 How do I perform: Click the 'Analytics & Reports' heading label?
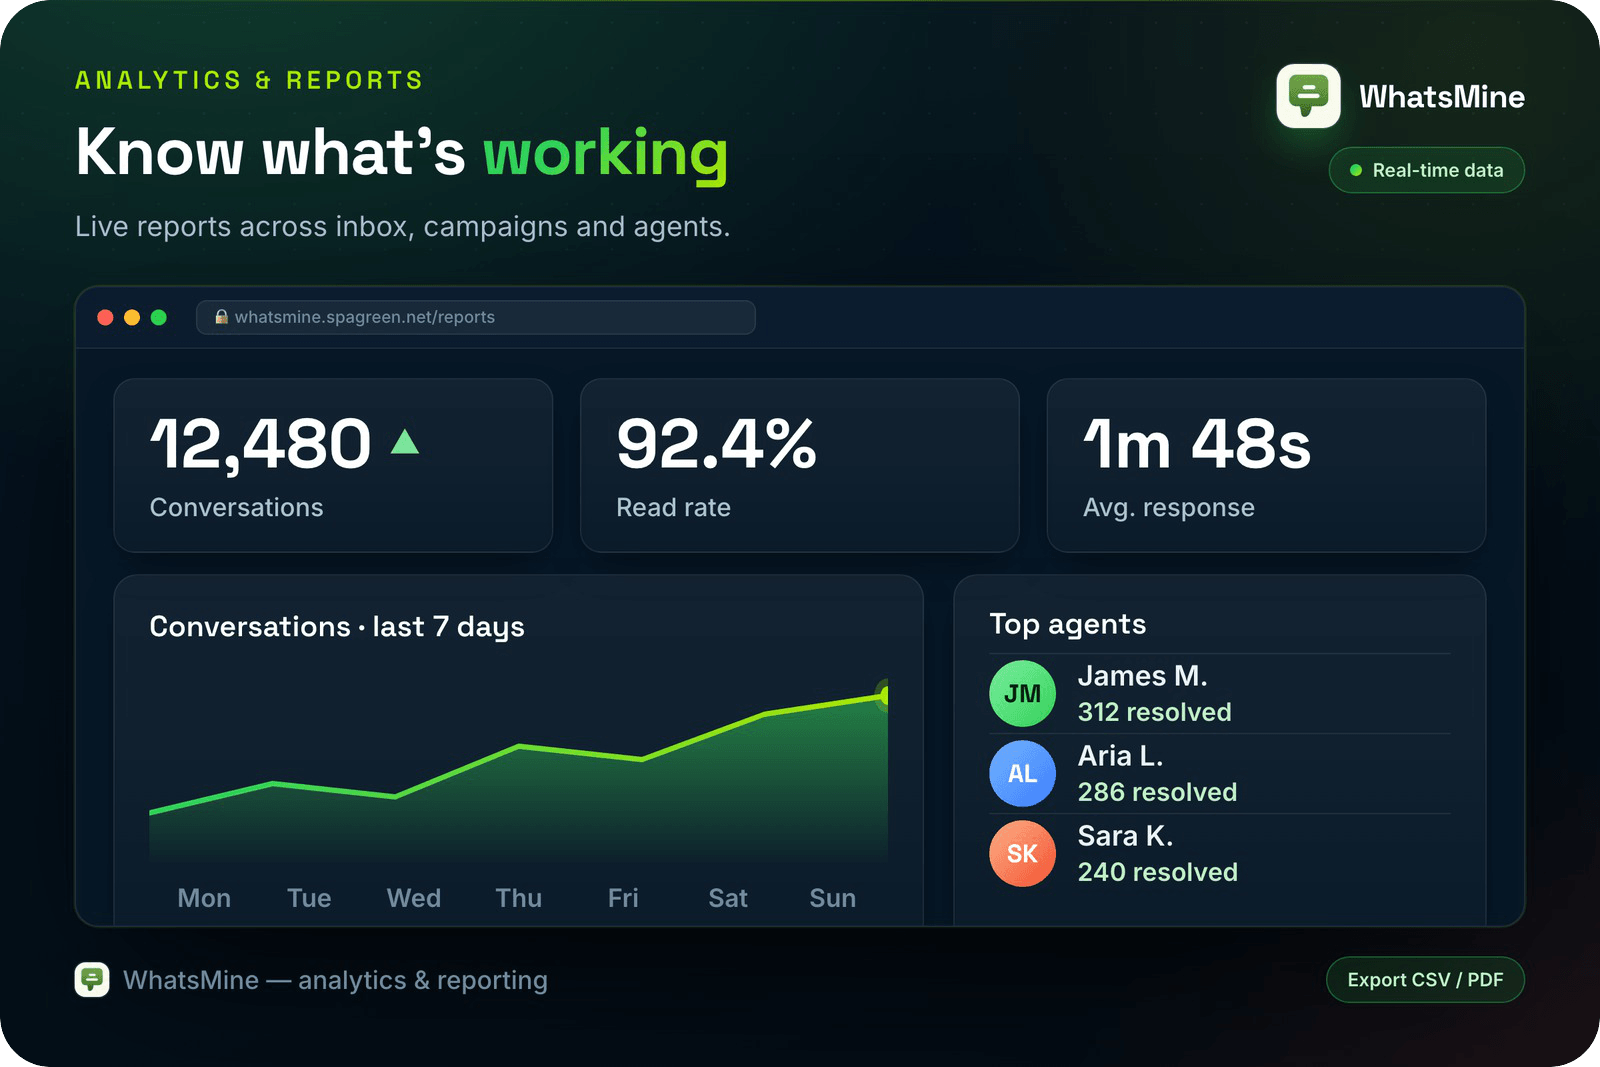click(x=249, y=80)
